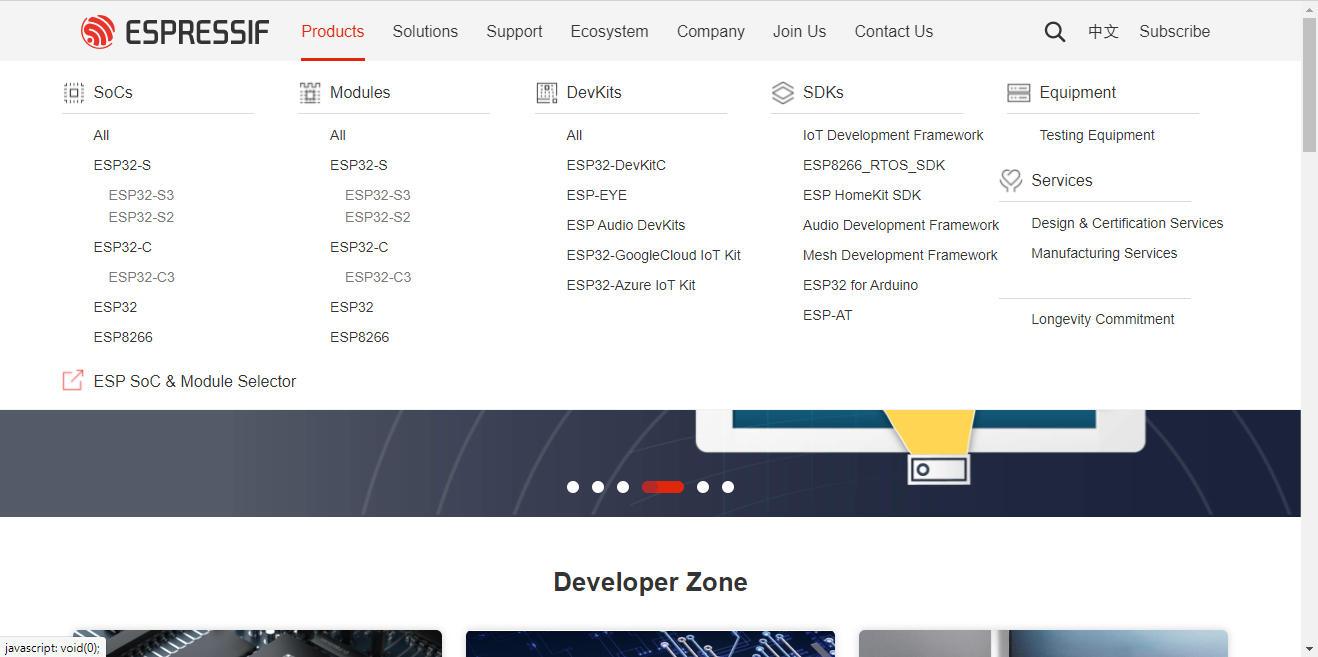
Task: Expand the Ecosystem menu
Action: [x=609, y=31]
